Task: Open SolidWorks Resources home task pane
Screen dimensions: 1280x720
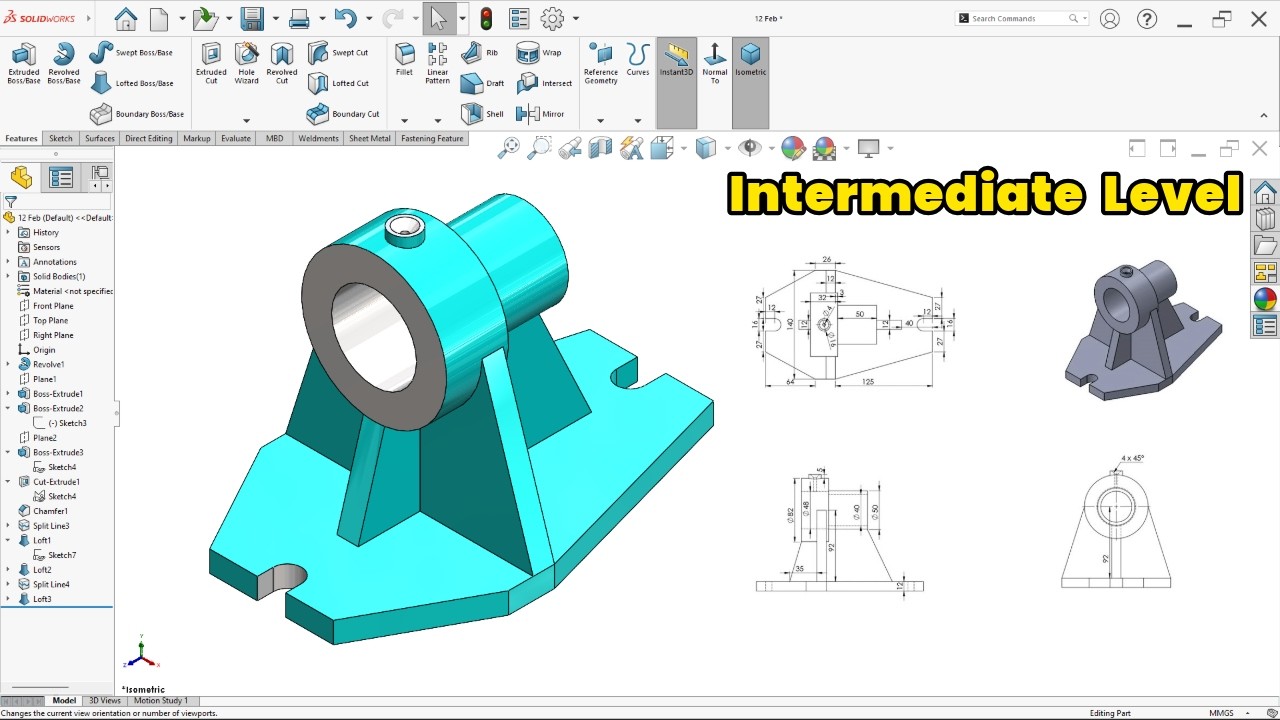Action: tap(1265, 192)
